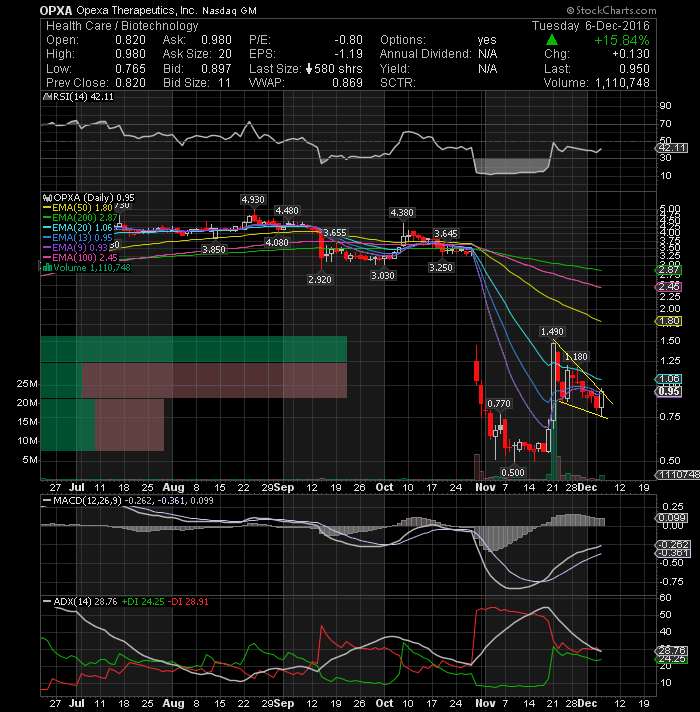700x712 pixels.
Task: Click the 3.030 low price label
Action: pos(383,276)
